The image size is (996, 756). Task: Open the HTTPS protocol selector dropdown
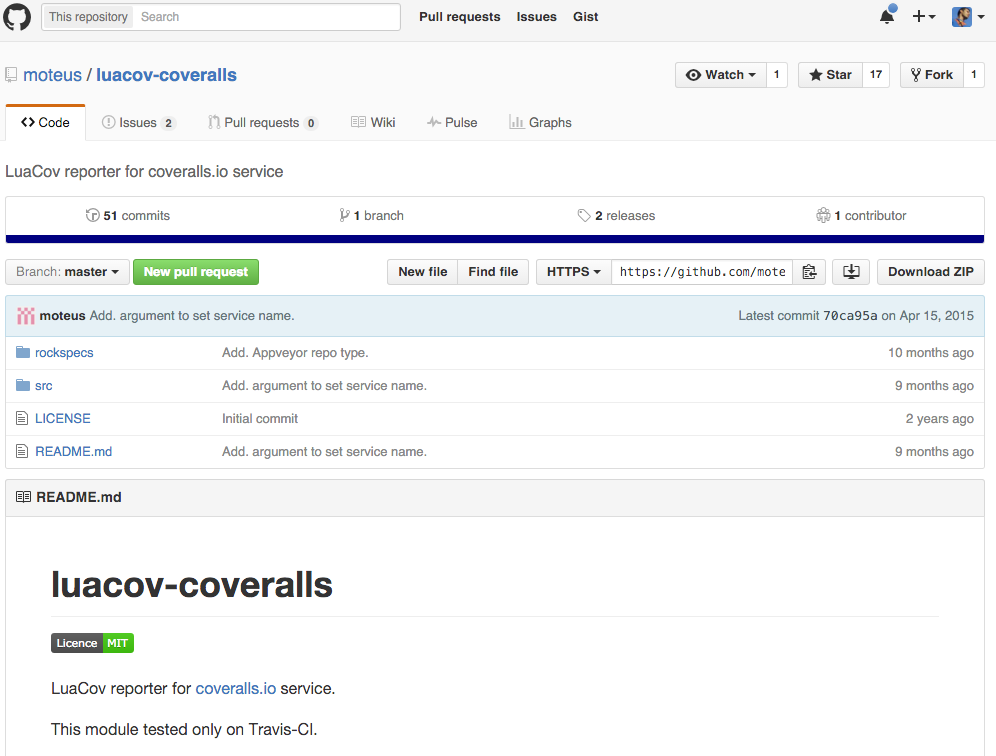tap(572, 271)
